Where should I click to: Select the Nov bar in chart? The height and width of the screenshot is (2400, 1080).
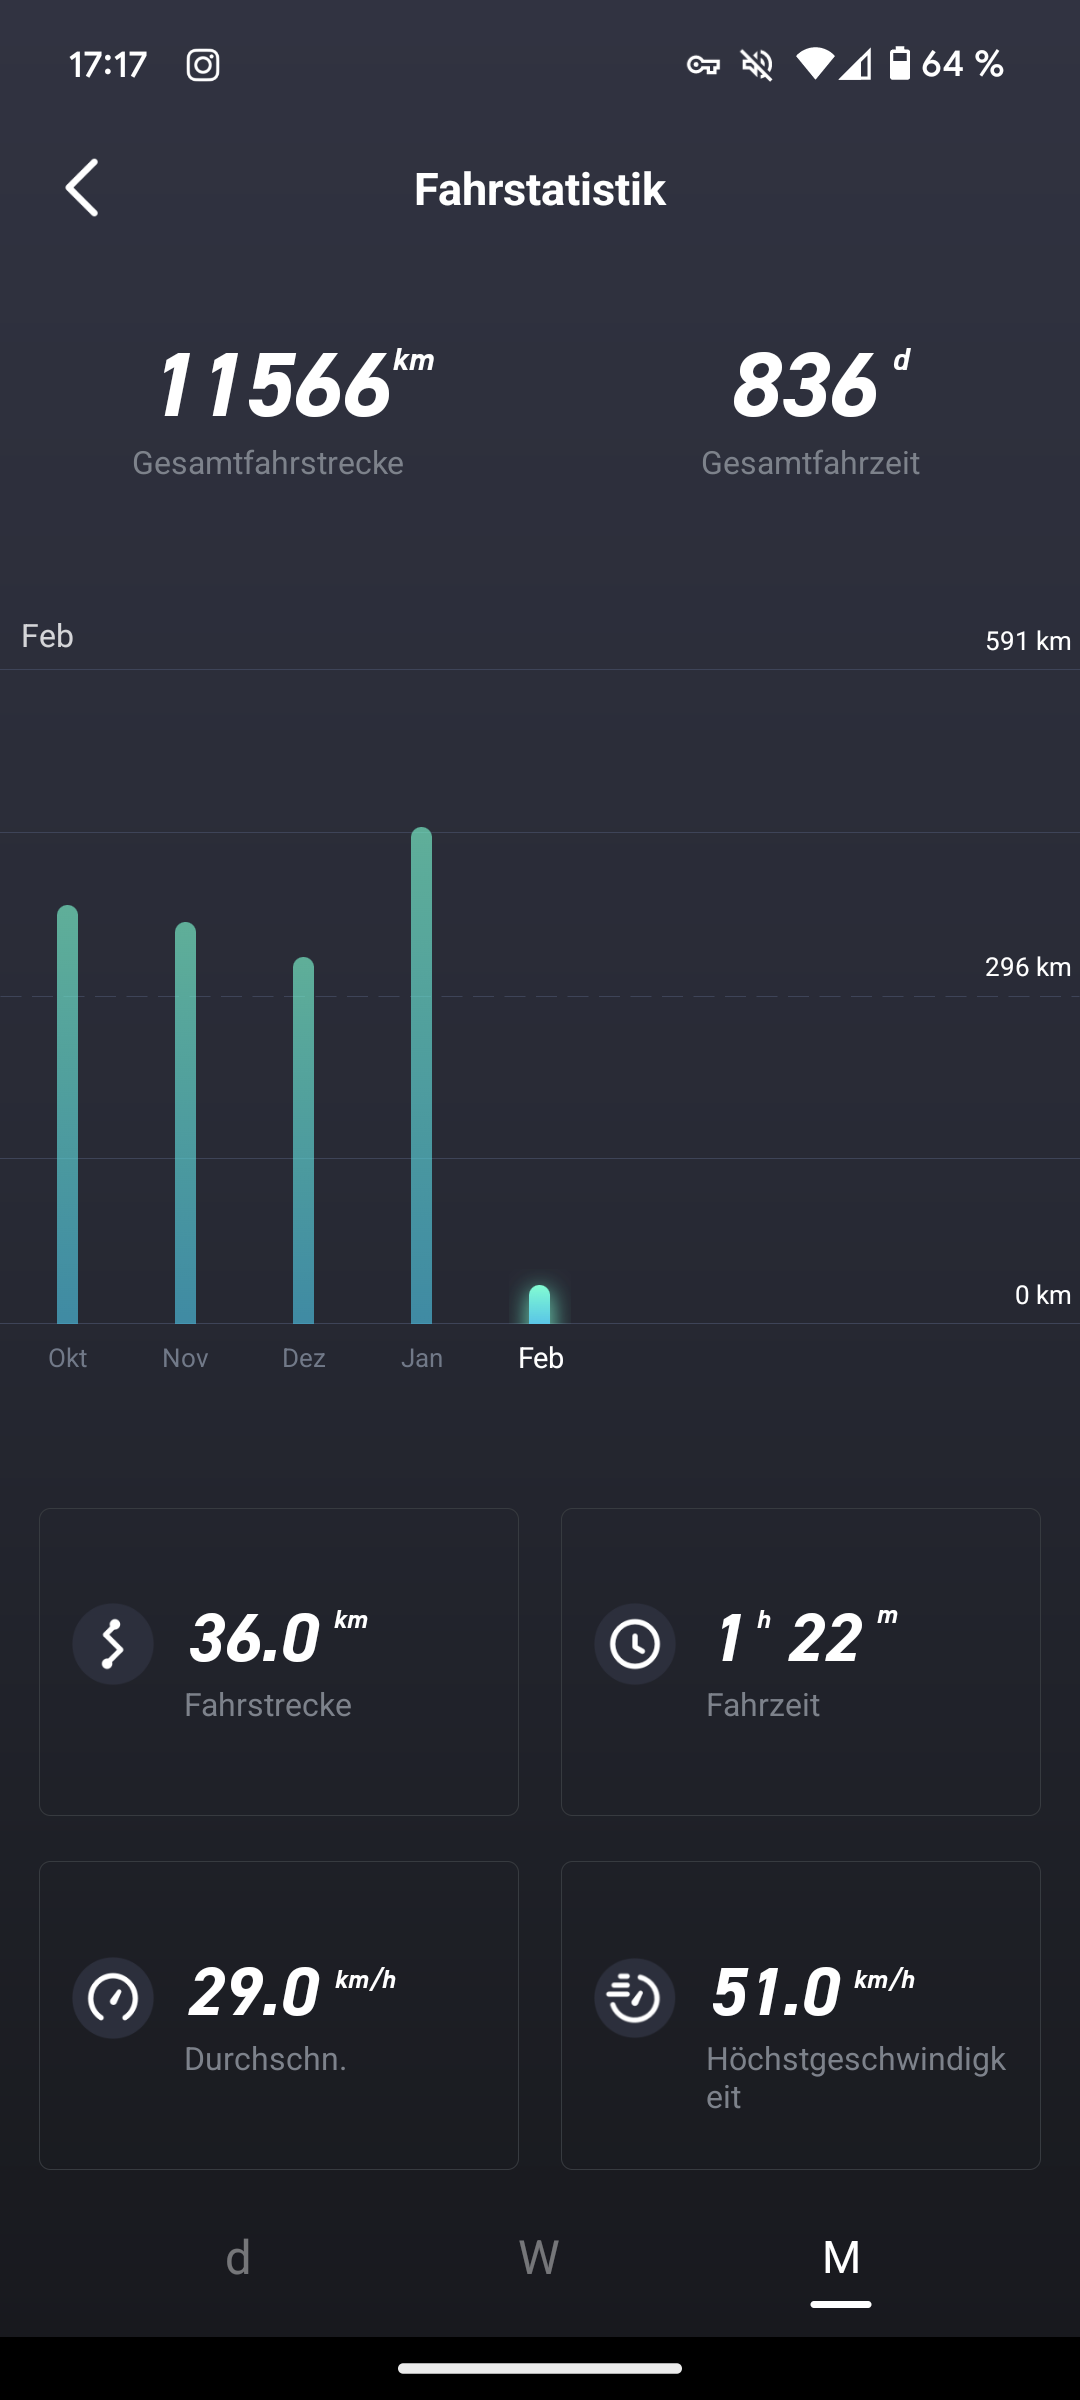185,1123
